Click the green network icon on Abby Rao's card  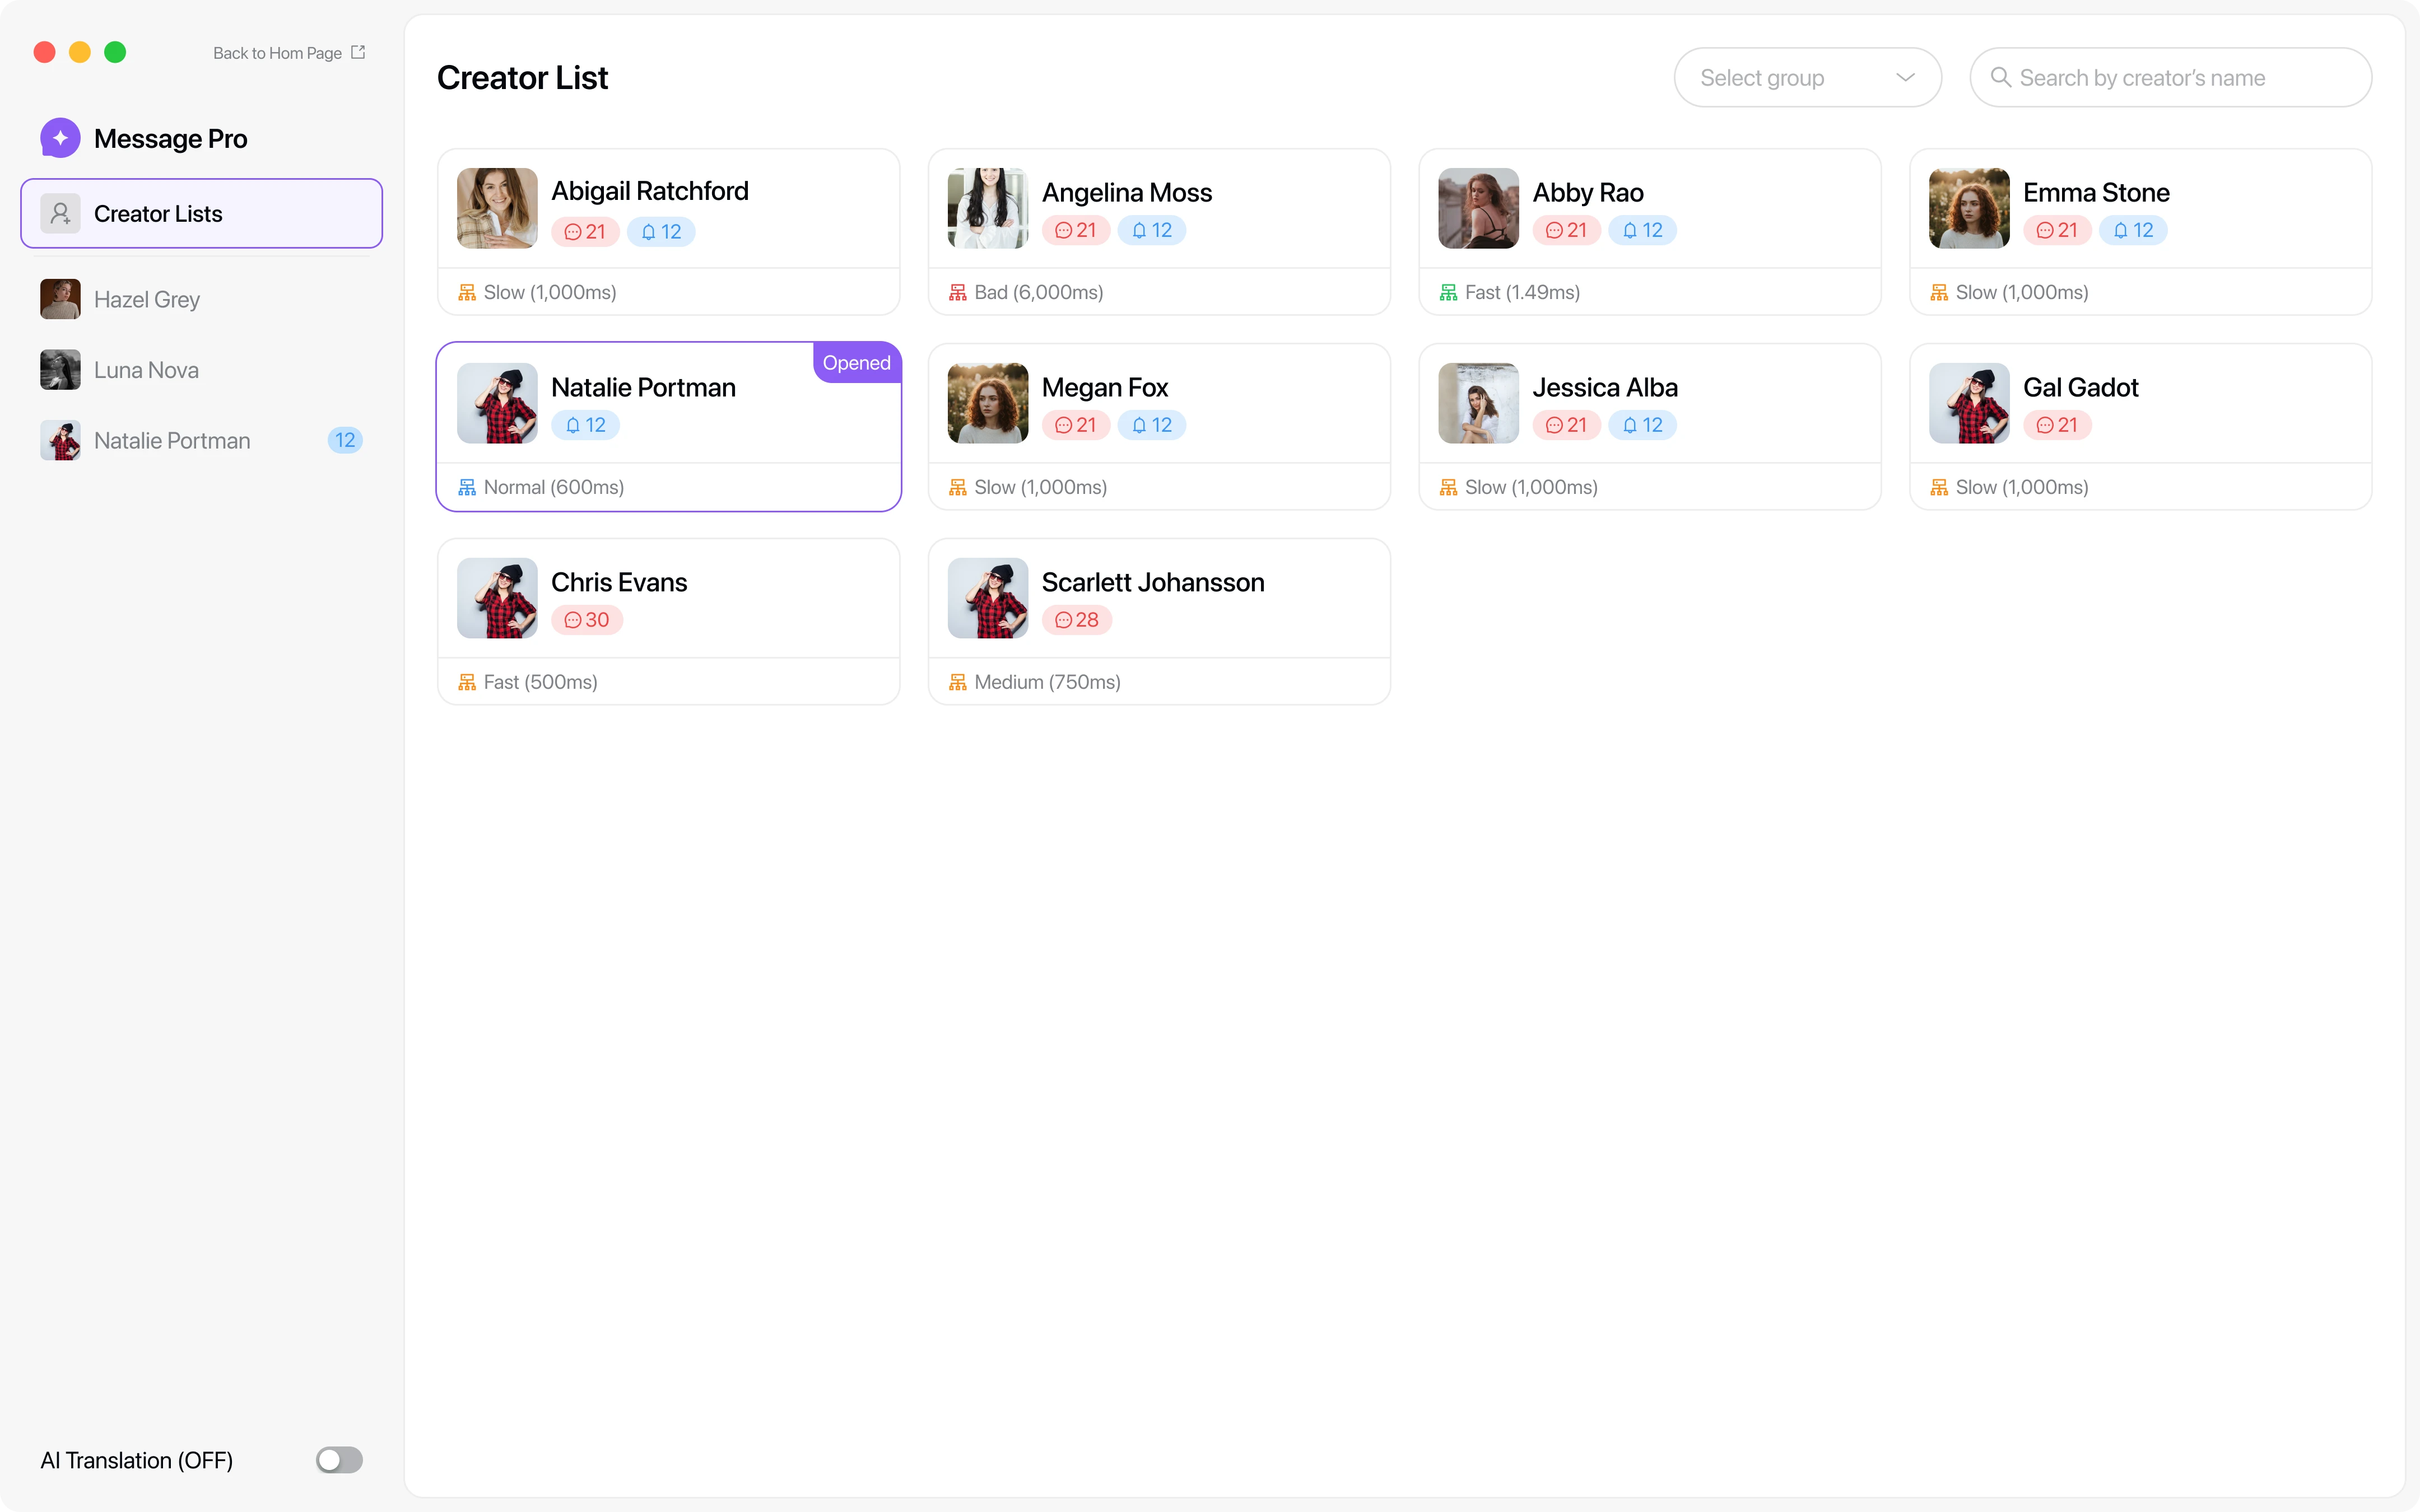tap(1448, 292)
